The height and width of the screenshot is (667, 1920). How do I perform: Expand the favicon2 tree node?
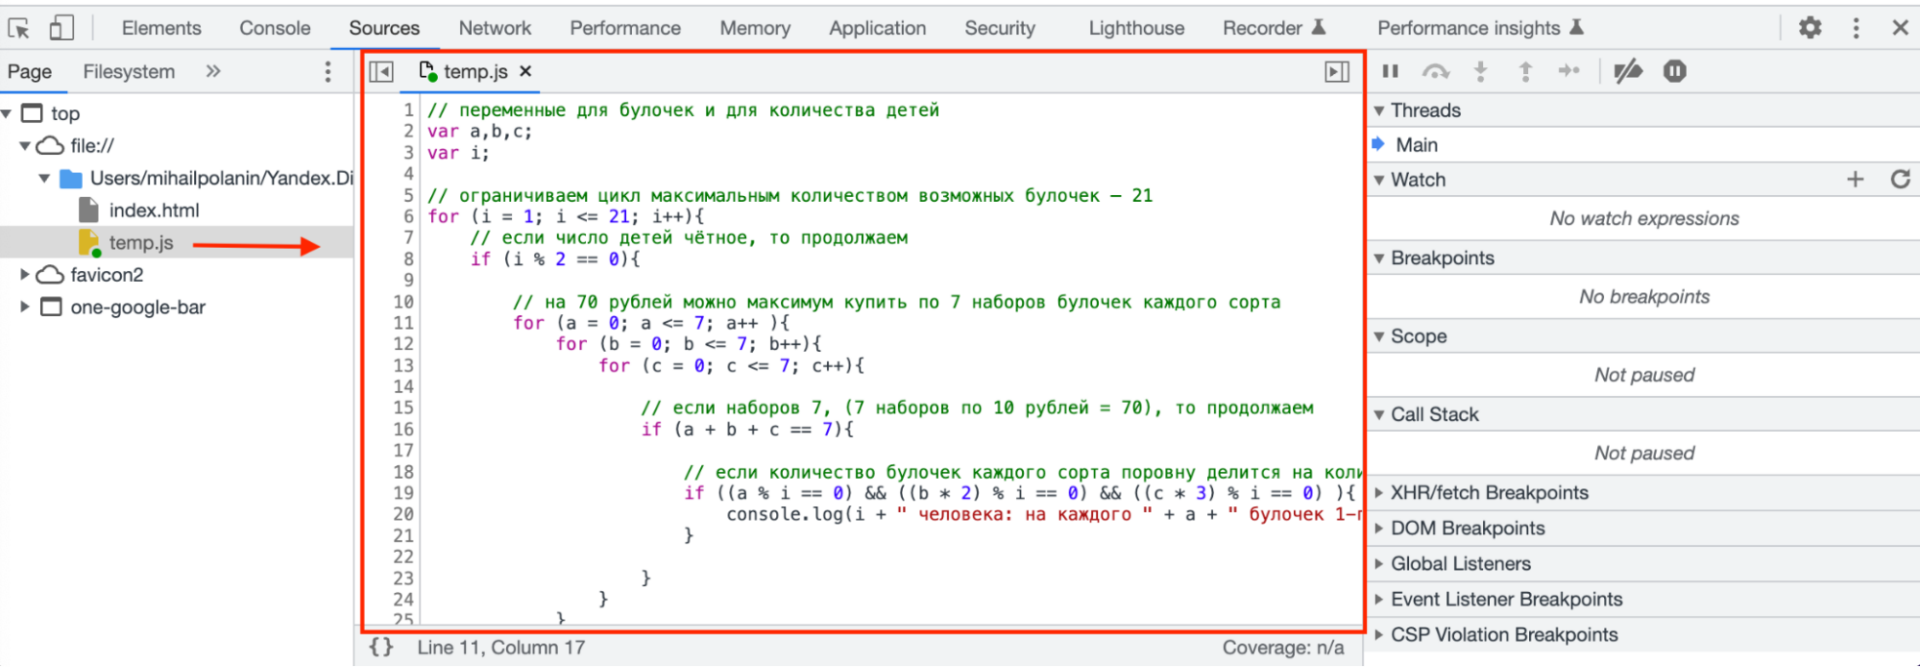tap(24, 274)
